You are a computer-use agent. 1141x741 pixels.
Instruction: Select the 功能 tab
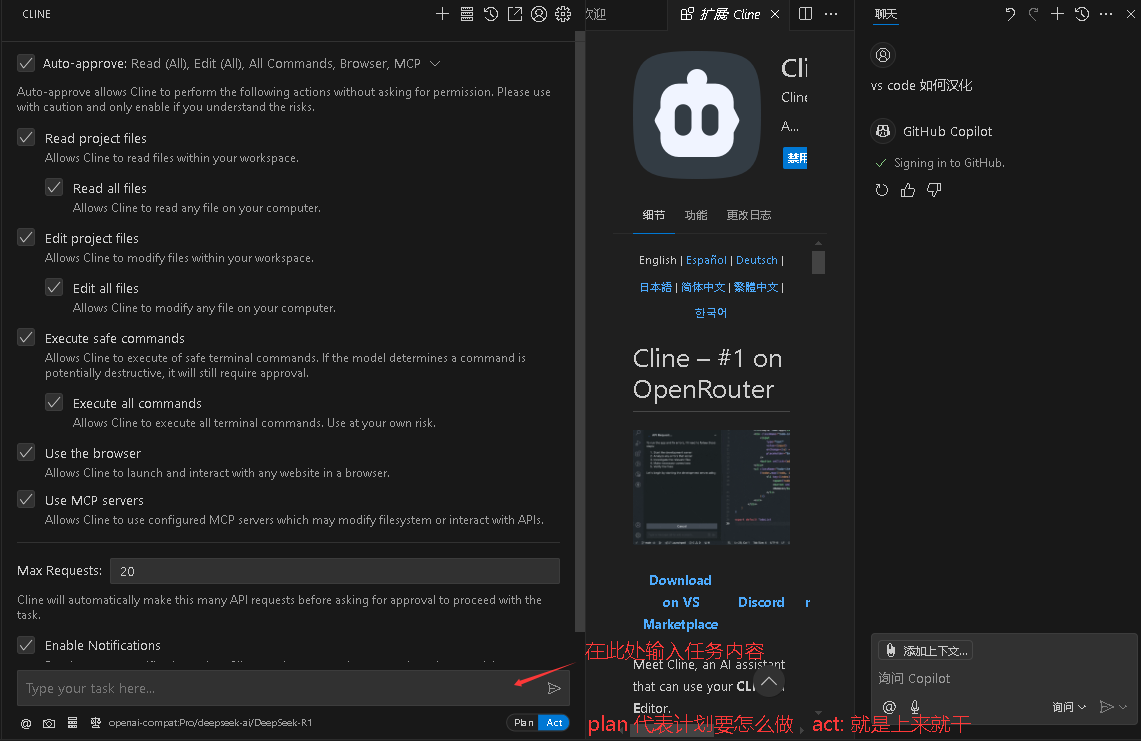click(x=696, y=215)
